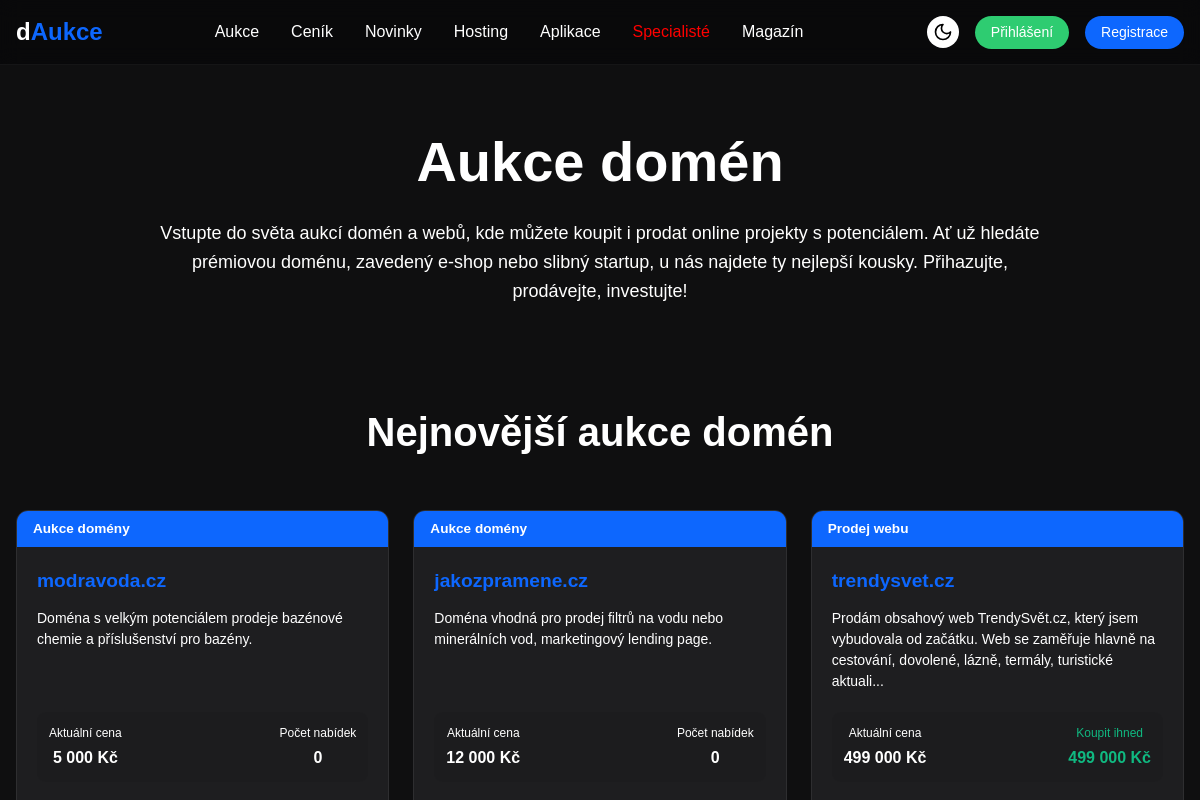Click the green 499 000 Kč buy-now price
1200x800 pixels.
point(1109,758)
